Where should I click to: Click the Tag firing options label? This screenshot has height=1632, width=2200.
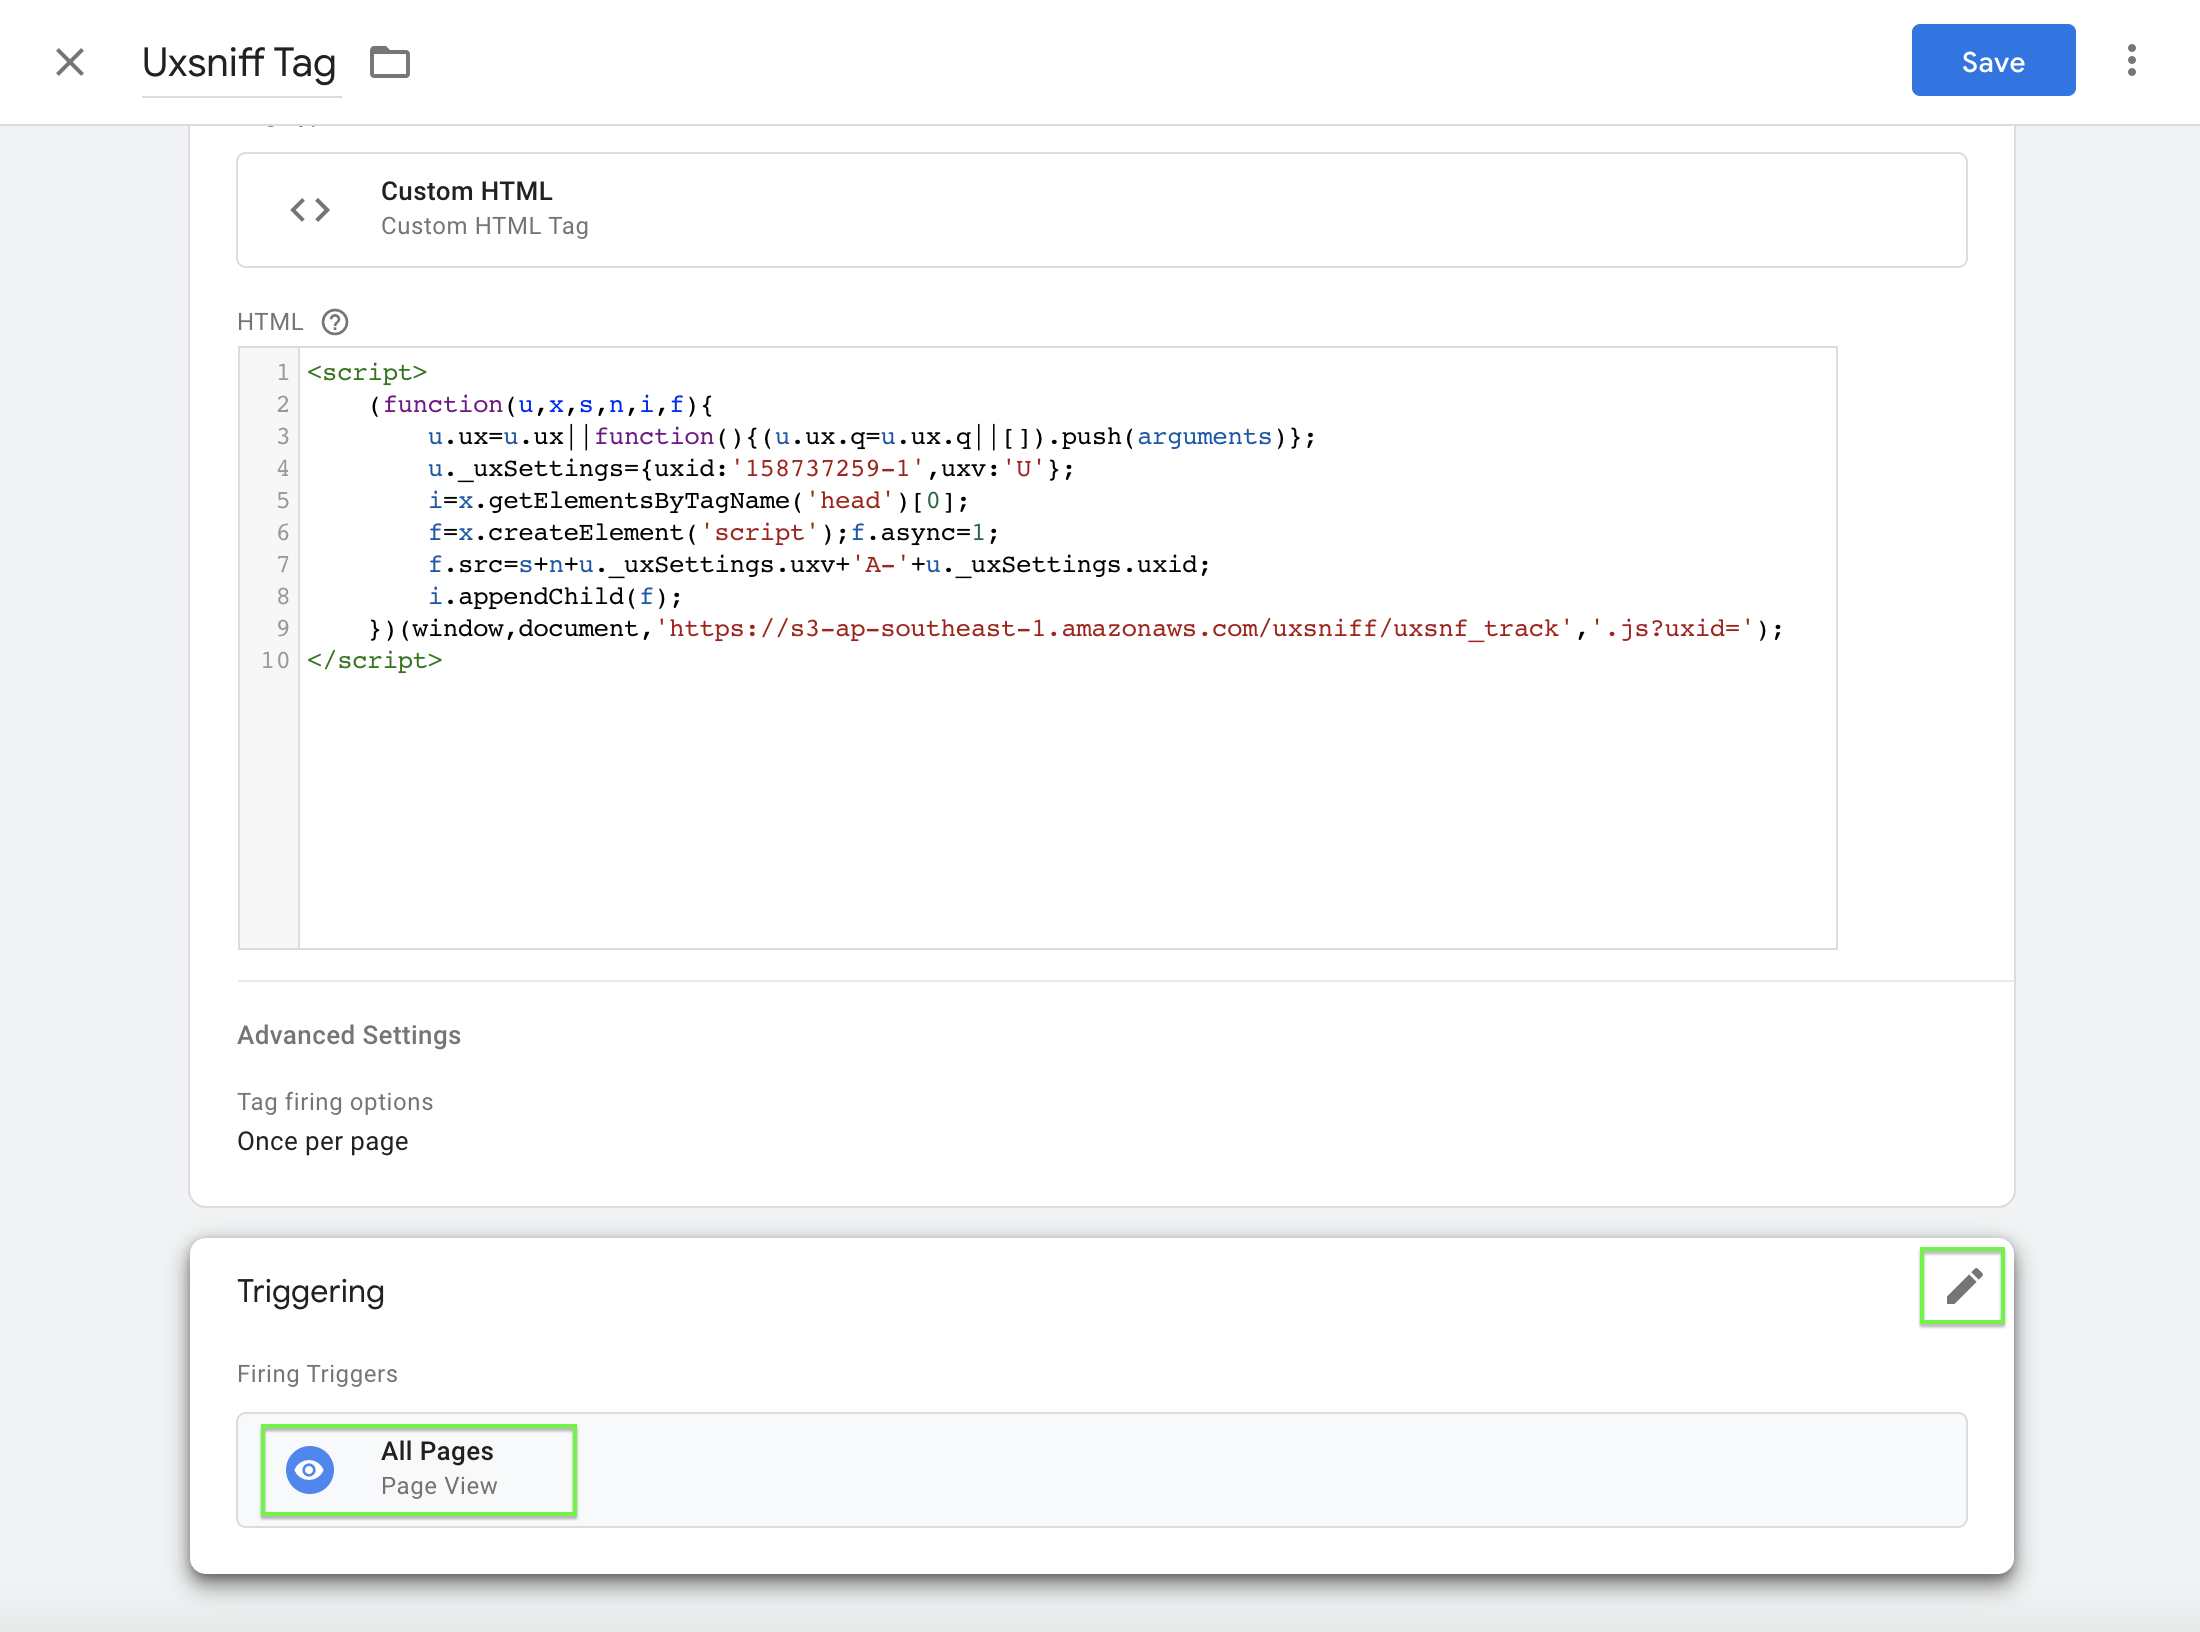point(335,1102)
